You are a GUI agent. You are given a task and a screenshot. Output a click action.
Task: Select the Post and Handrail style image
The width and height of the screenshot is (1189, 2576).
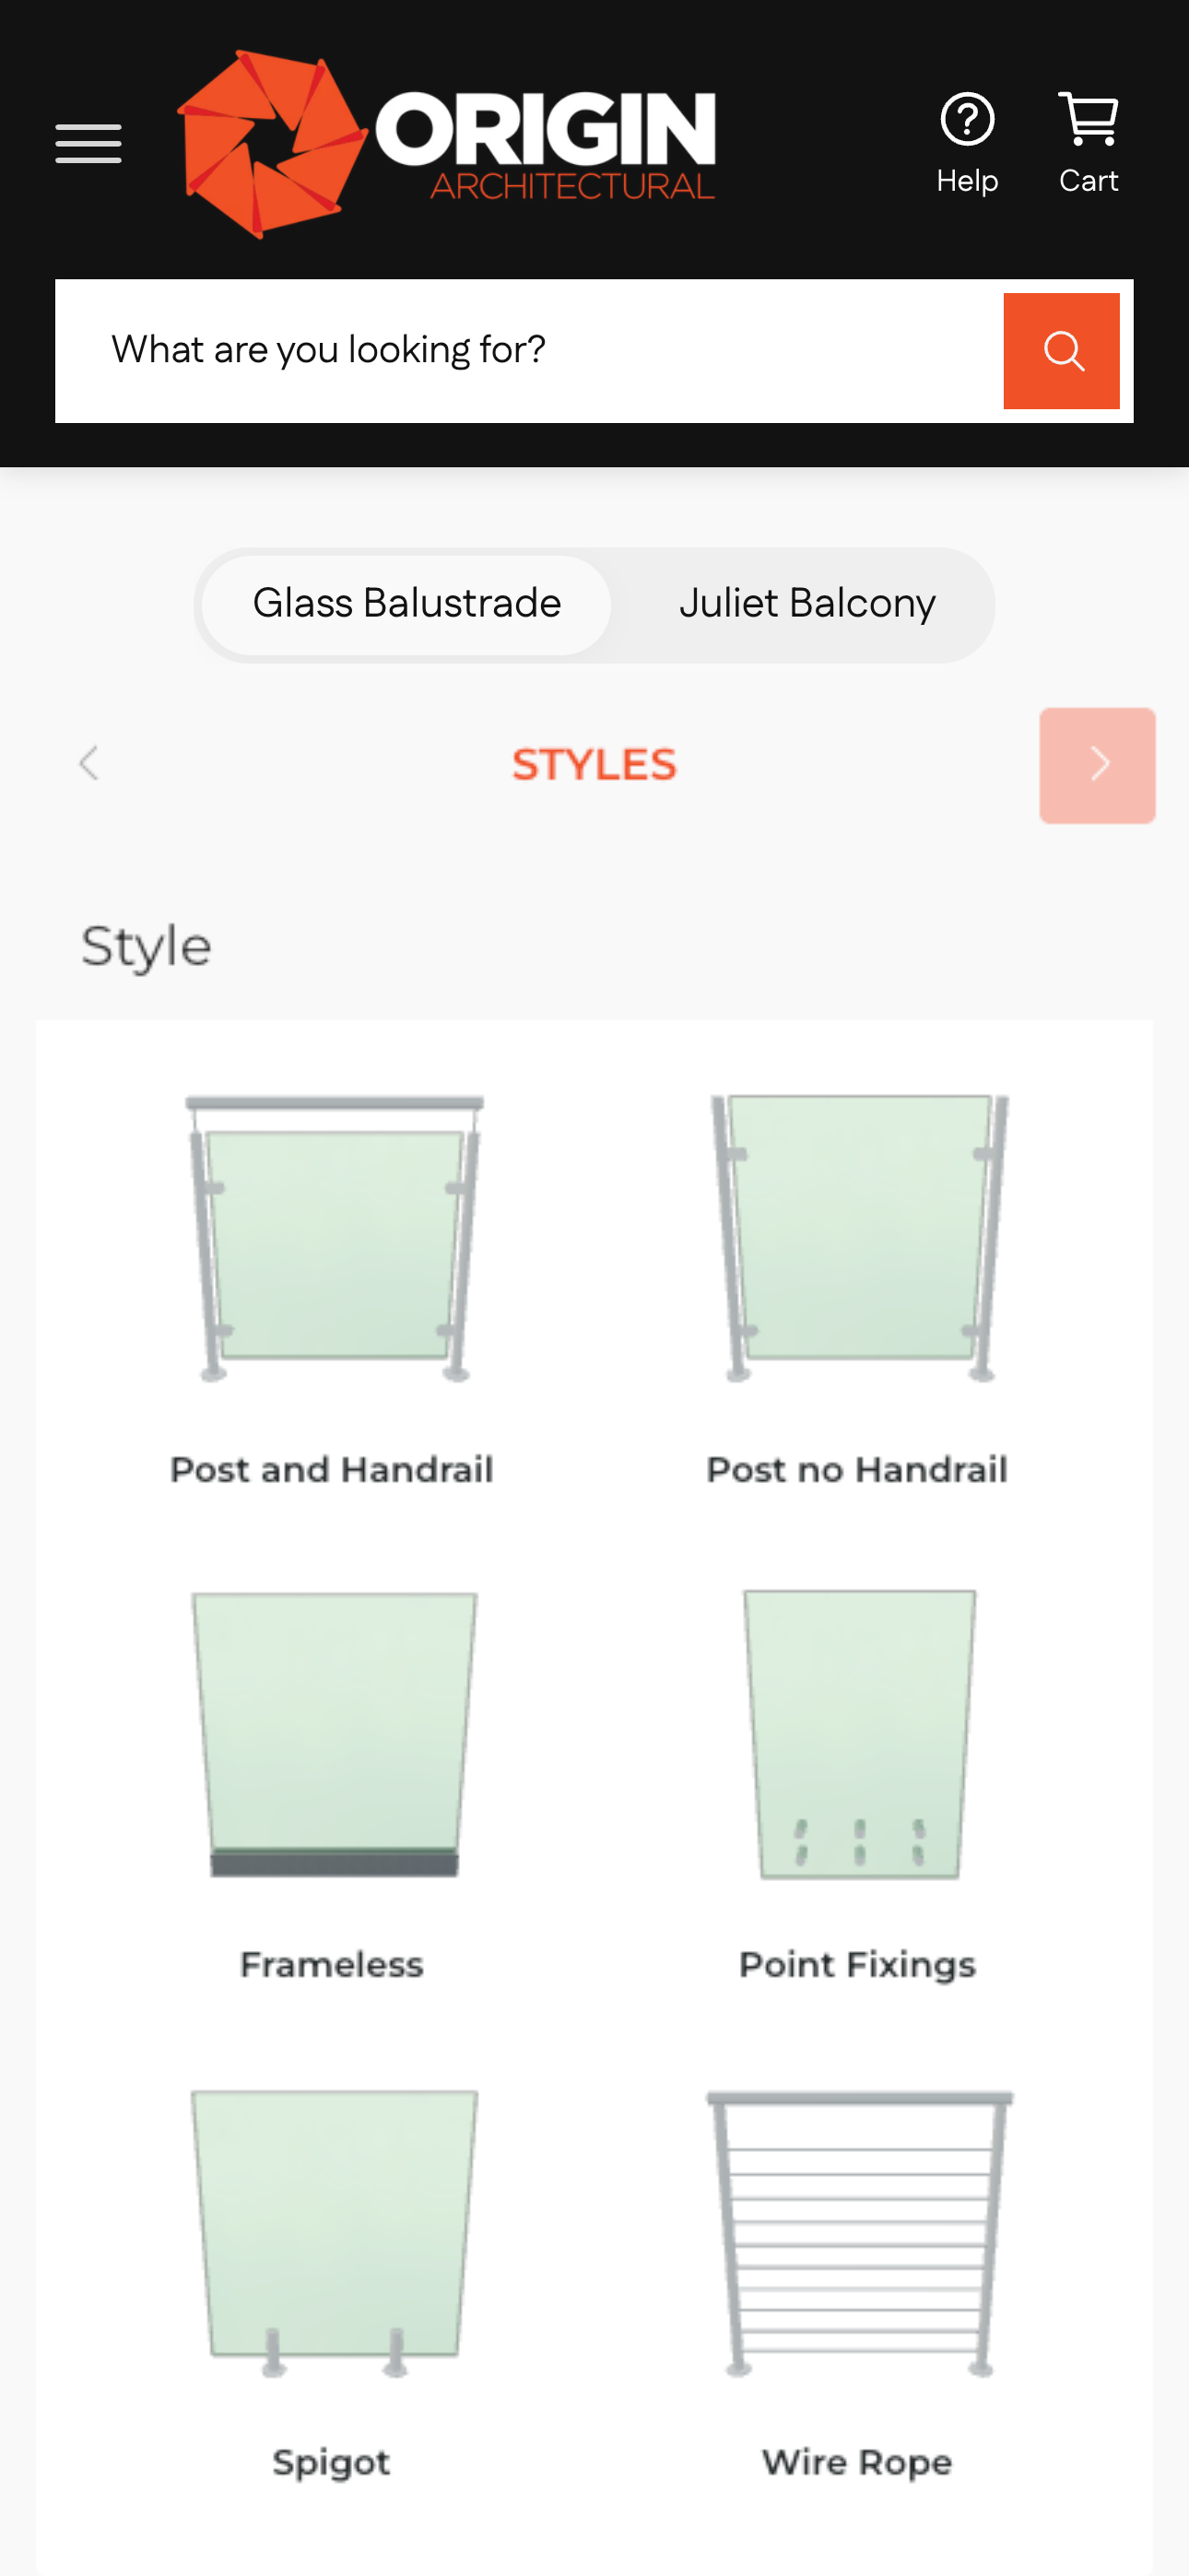coord(333,1238)
